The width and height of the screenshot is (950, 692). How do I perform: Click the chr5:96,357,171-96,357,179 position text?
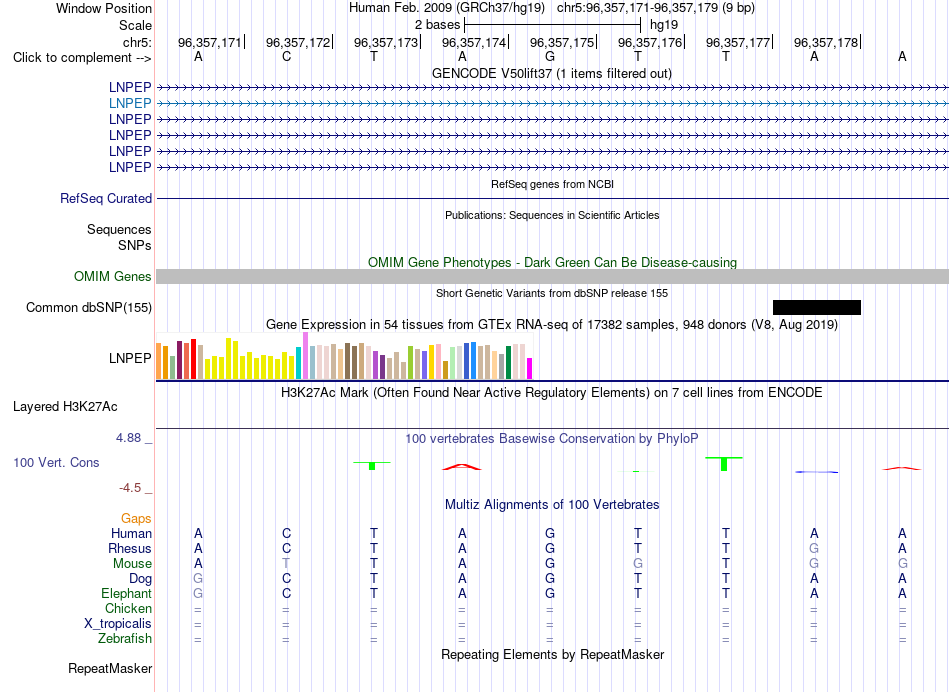click(x=656, y=8)
